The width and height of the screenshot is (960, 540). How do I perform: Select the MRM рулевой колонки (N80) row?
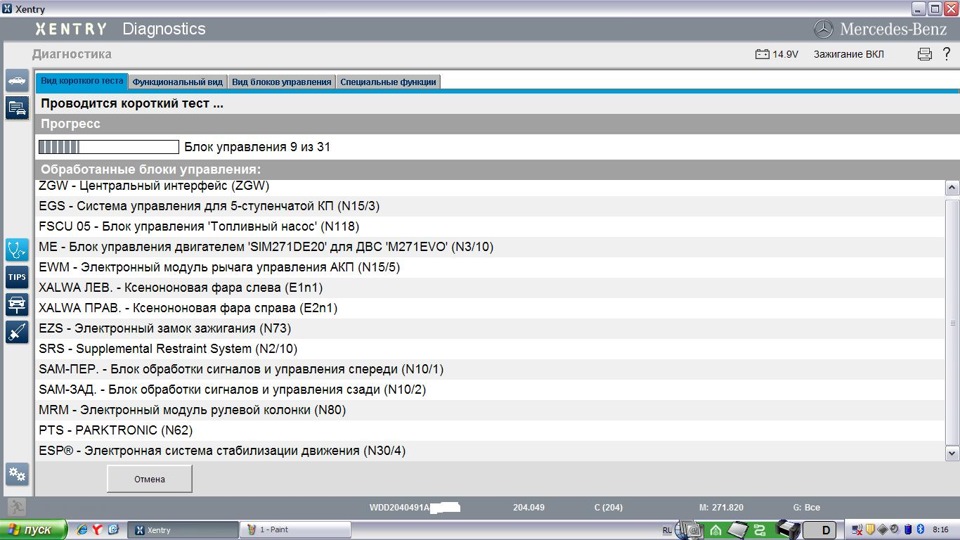pos(490,410)
